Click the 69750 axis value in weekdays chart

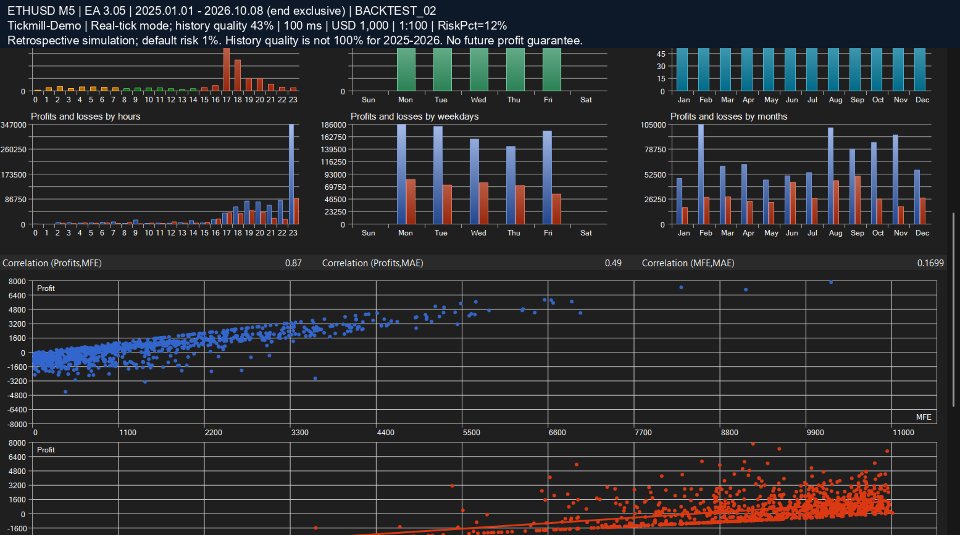(x=336, y=187)
